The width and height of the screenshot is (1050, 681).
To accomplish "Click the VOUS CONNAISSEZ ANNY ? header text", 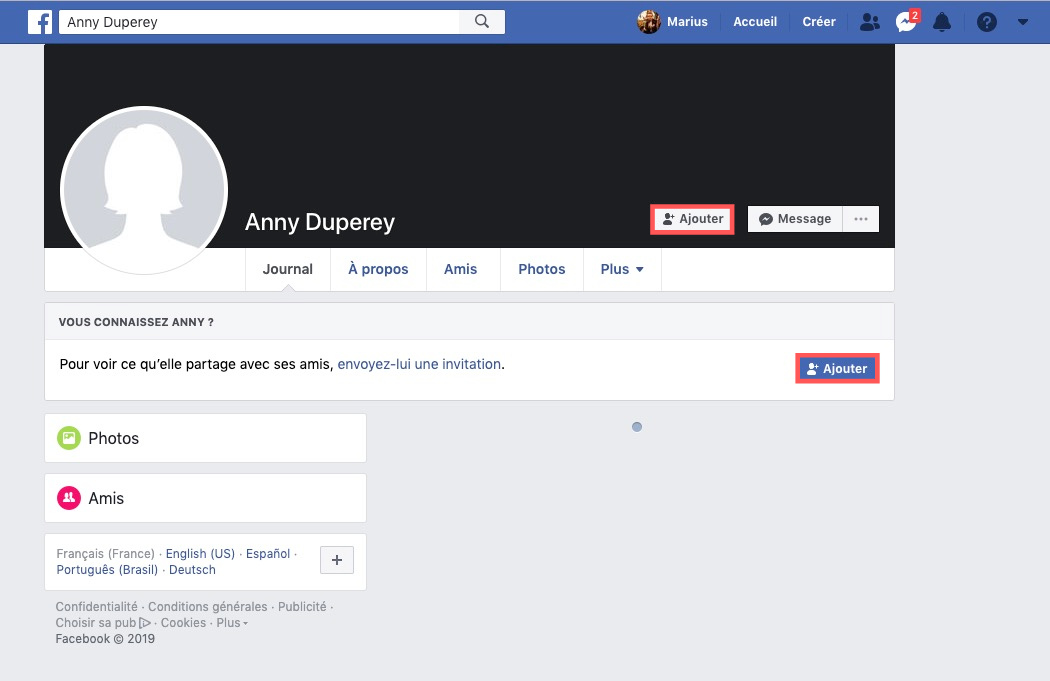I will coord(136,322).
